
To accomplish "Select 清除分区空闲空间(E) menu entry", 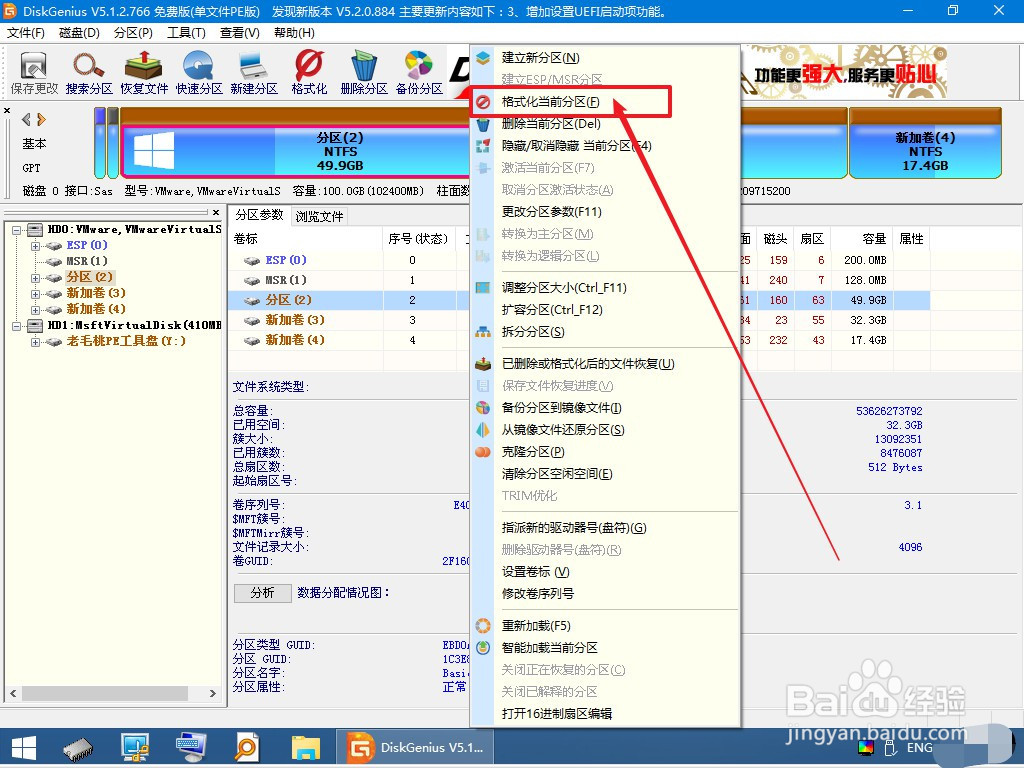I will [605, 473].
